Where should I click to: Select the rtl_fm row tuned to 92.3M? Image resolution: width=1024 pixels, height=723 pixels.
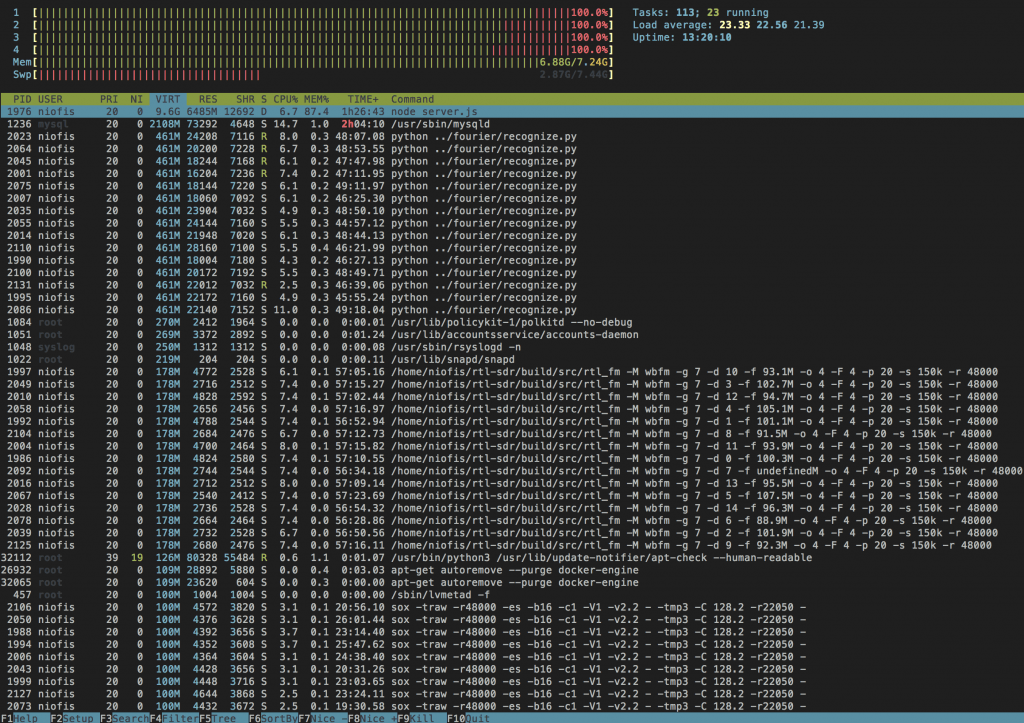coord(512,546)
